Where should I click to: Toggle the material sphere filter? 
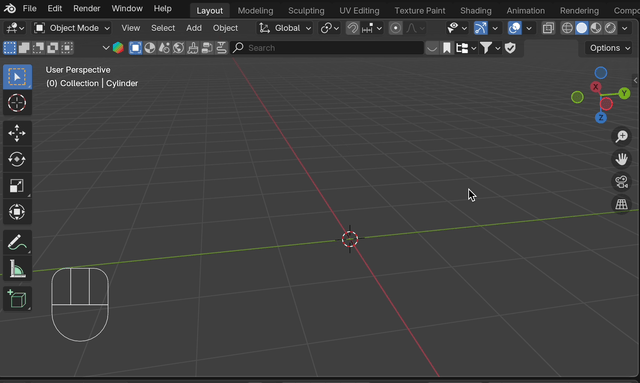(x=150, y=48)
